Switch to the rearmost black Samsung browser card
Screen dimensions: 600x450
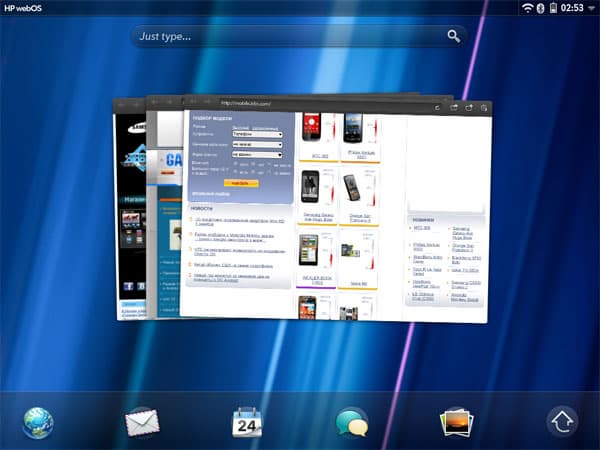[131, 207]
